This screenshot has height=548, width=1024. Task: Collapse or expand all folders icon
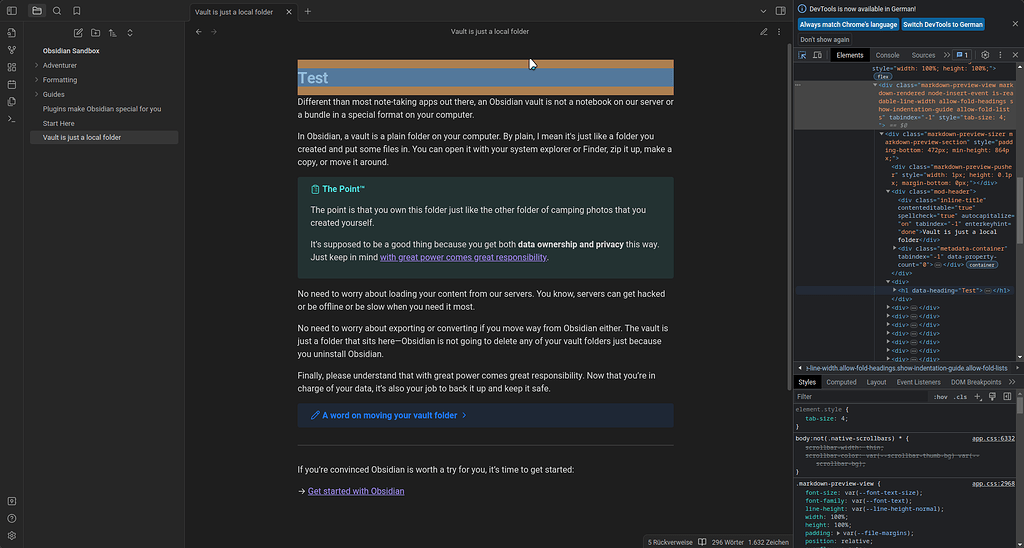130,33
